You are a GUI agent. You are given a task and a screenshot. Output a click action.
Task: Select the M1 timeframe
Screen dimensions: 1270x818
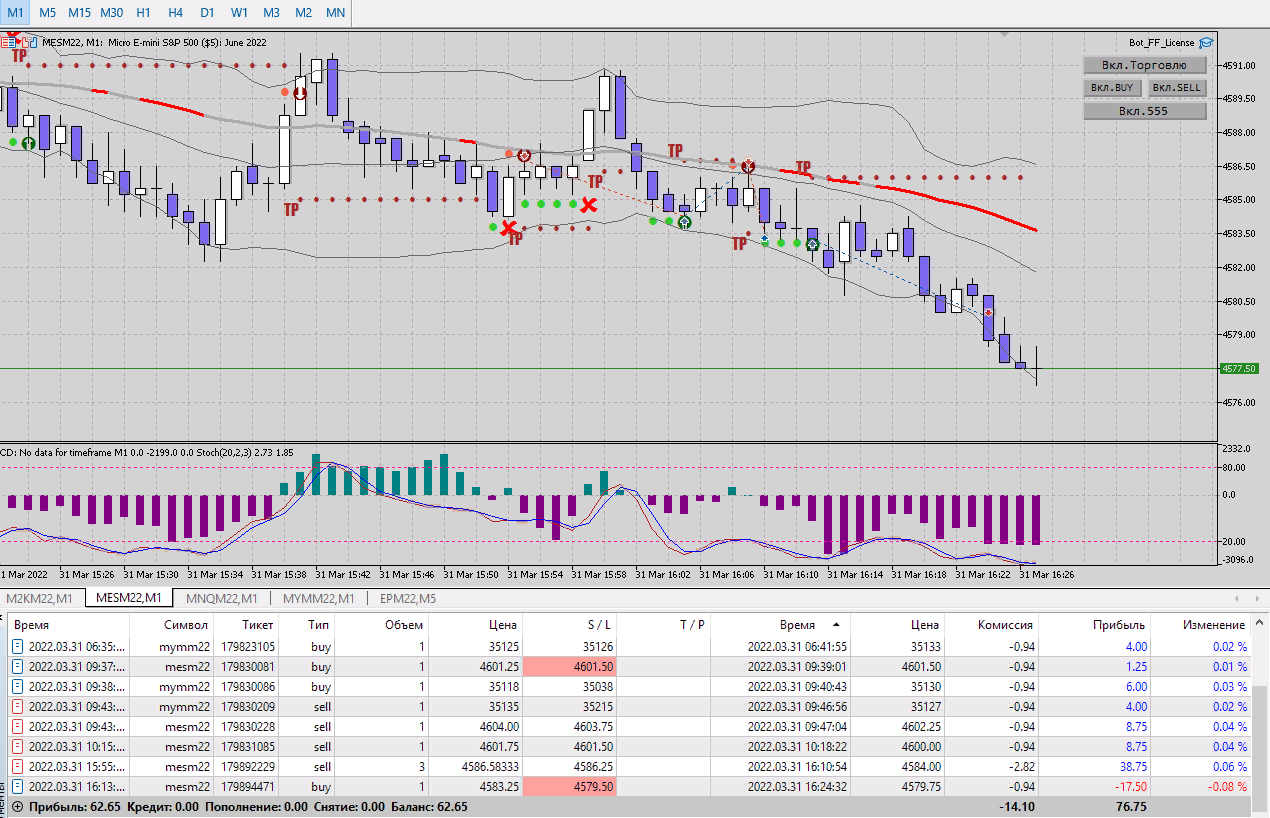click(x=16, y=12)
